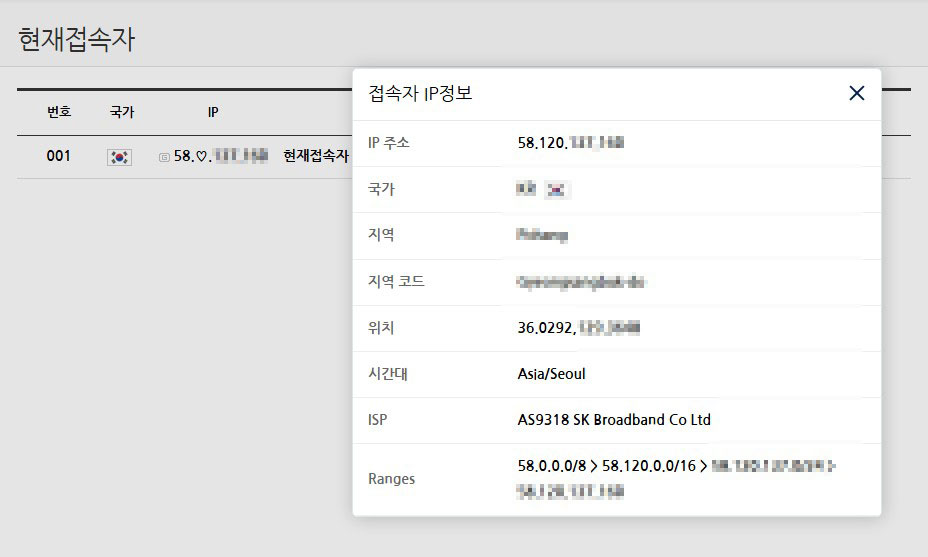The image size is (928, 557).
Task: Click the 위치 coordinates 36.0292
Action: 578,328
